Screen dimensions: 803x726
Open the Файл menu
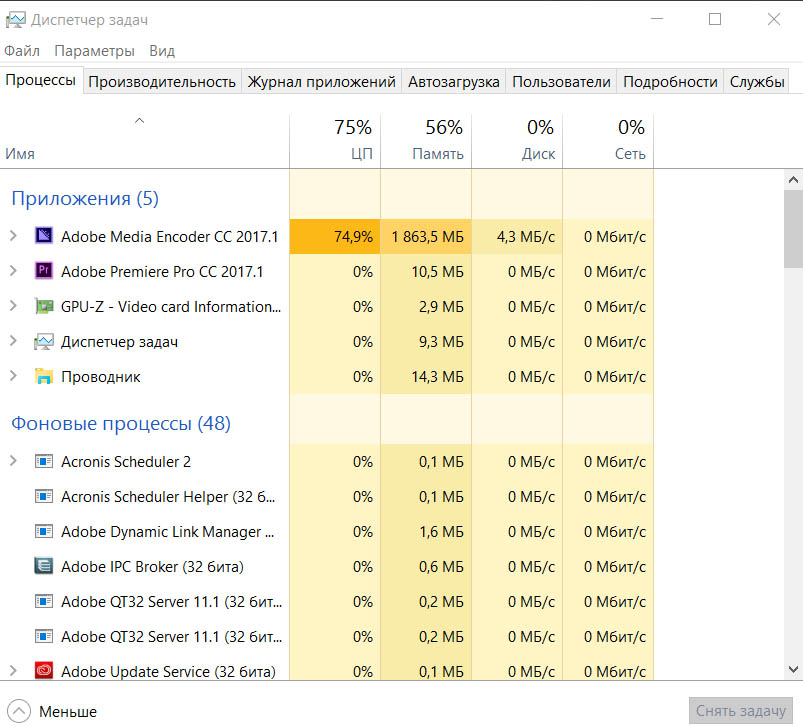pyautogui.click(x=22, y=51)
